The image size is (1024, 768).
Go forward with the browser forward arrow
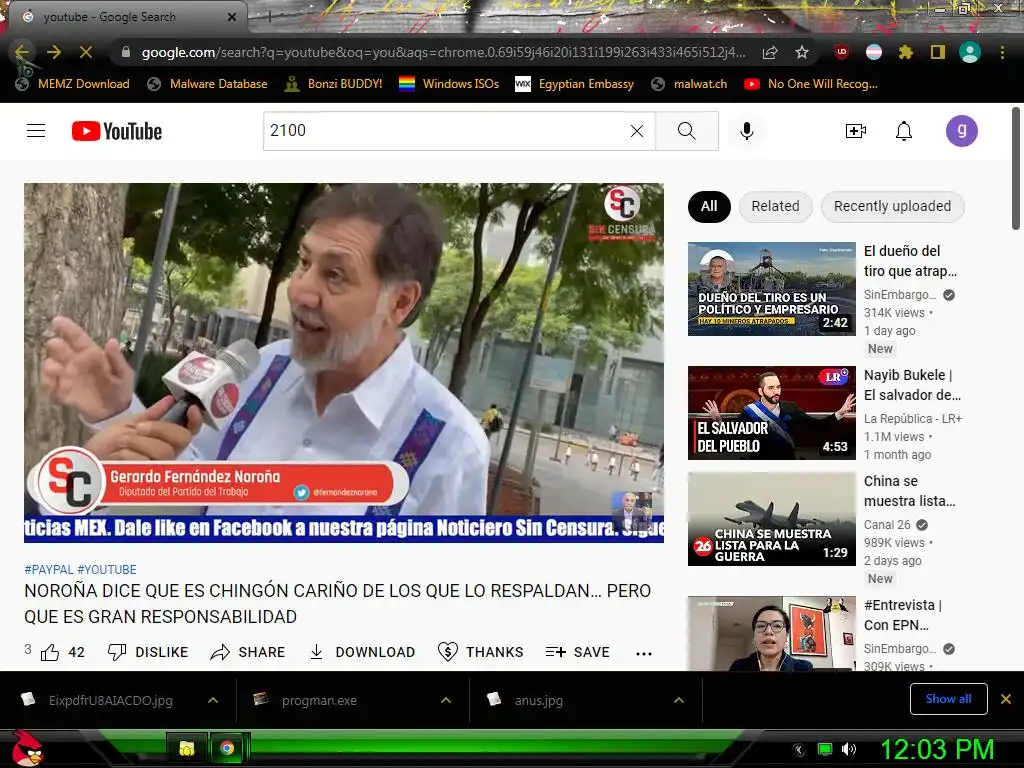tap(54, 52)
